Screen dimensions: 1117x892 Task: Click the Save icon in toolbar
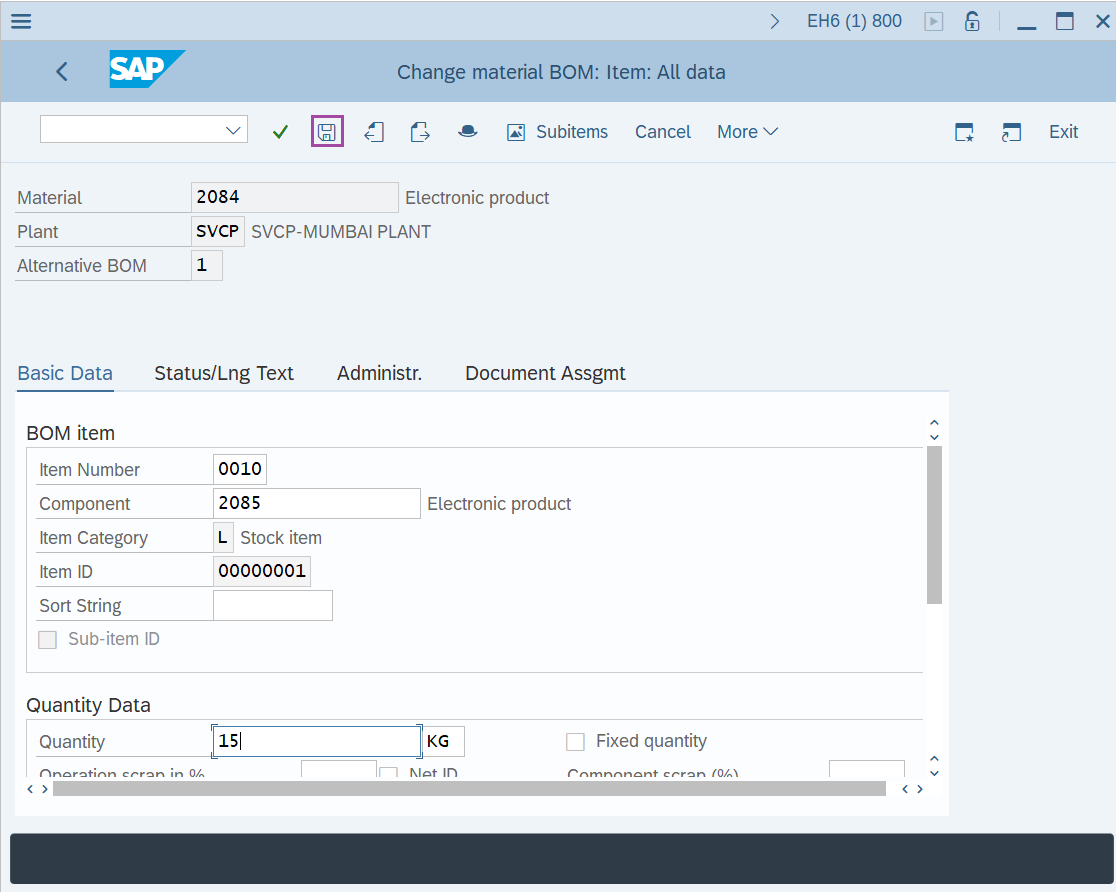[x=327, y=132]
